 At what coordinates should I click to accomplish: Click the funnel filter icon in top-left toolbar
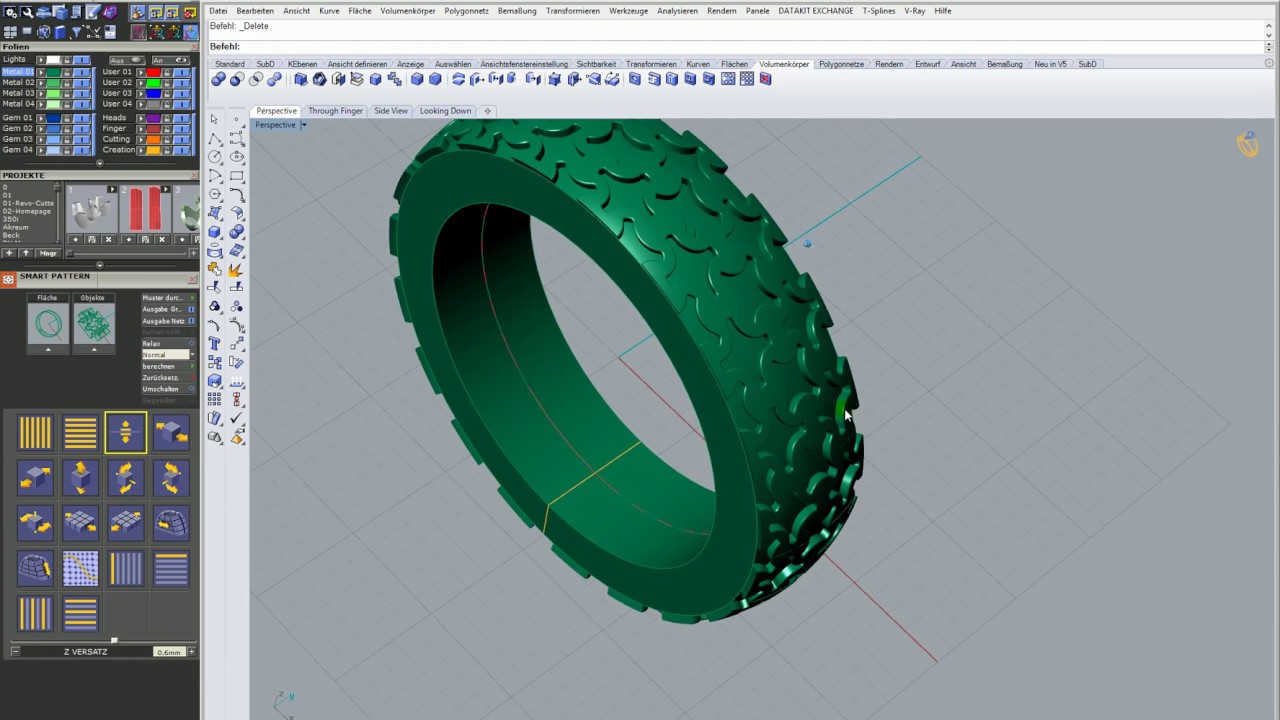click(77, 31)
